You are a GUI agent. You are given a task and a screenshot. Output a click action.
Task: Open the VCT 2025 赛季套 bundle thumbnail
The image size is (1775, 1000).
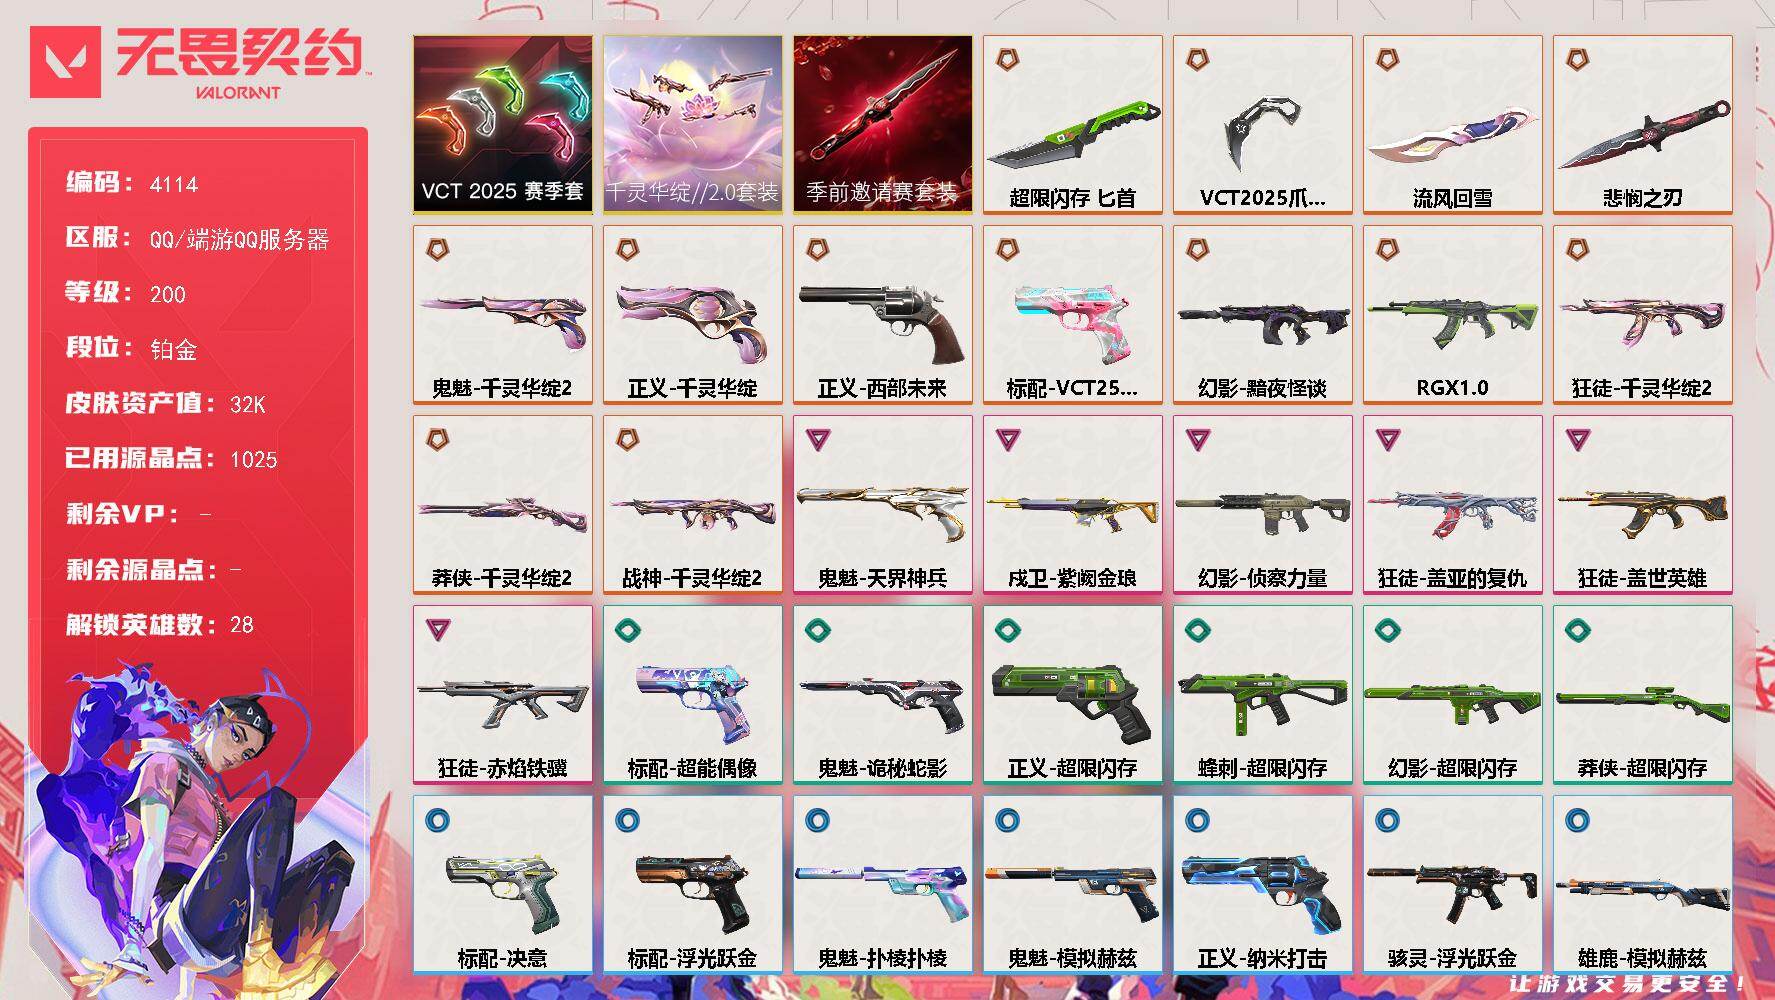coord(502,124)
